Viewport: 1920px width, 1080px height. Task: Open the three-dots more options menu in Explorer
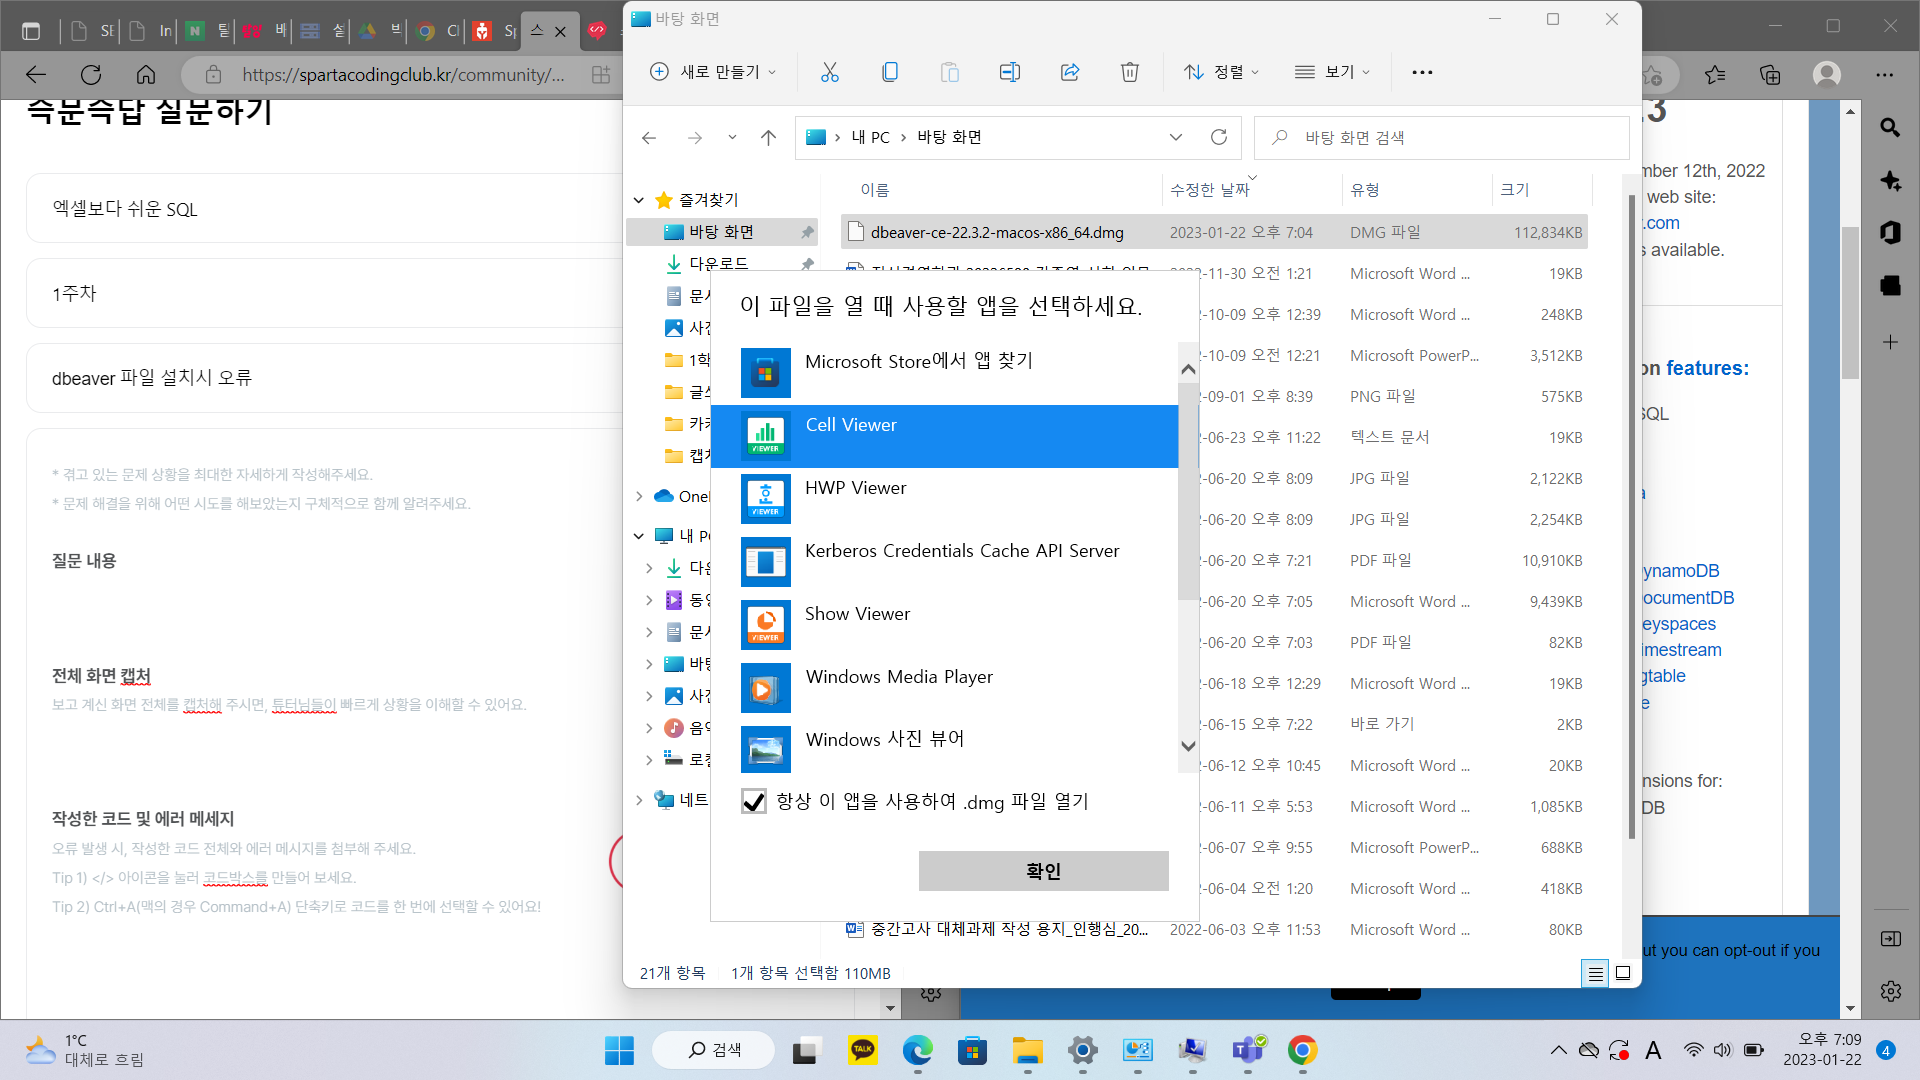(1422, 72)
